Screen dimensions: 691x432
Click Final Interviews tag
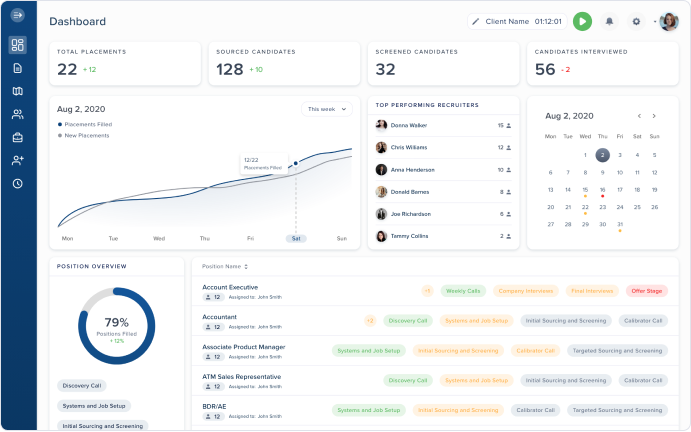(x=592, y=291)
